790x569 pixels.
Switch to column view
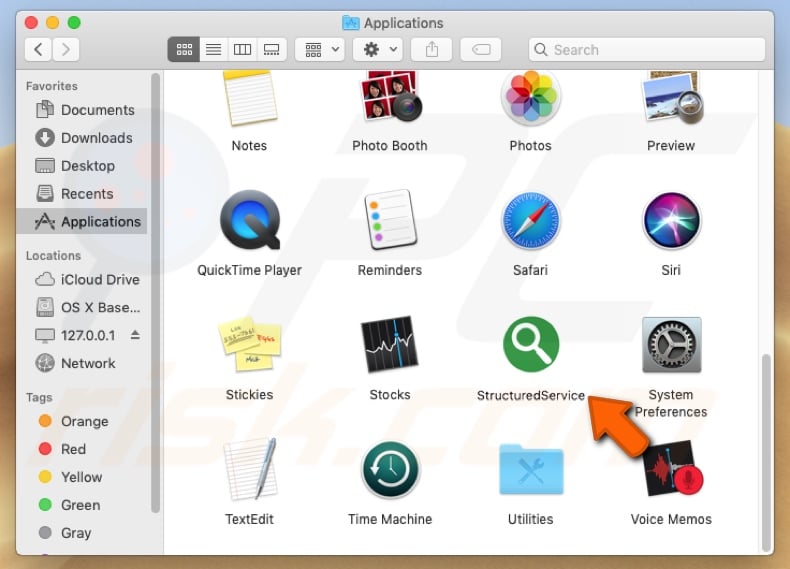(x=242, y=49)
